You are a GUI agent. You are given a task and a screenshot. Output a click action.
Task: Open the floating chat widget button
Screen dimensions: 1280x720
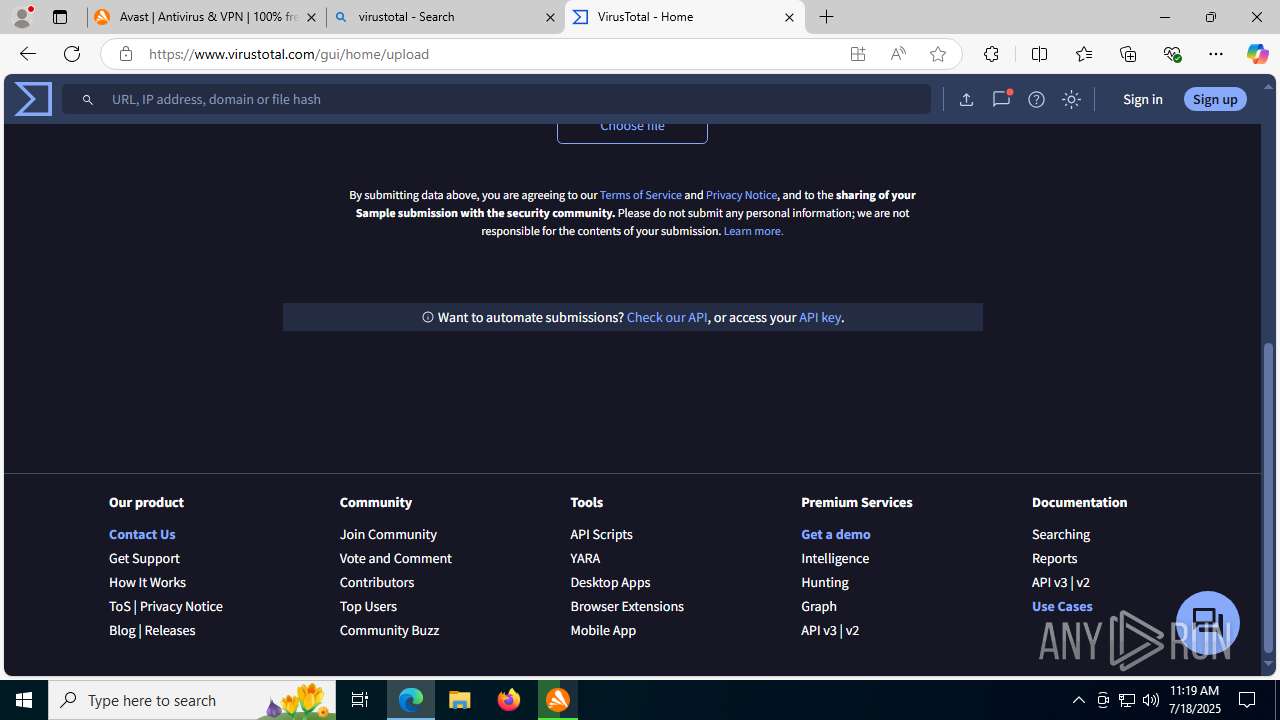pos(1207,622)
